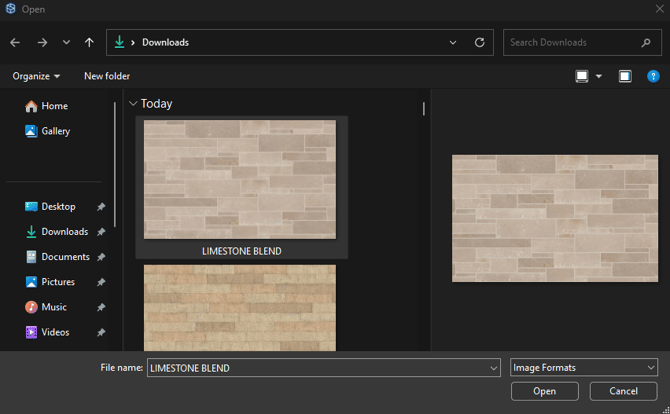Screen dimensions: 670x414
Task: Click the file list scrollbar
Action: click(x=423, y=109)
